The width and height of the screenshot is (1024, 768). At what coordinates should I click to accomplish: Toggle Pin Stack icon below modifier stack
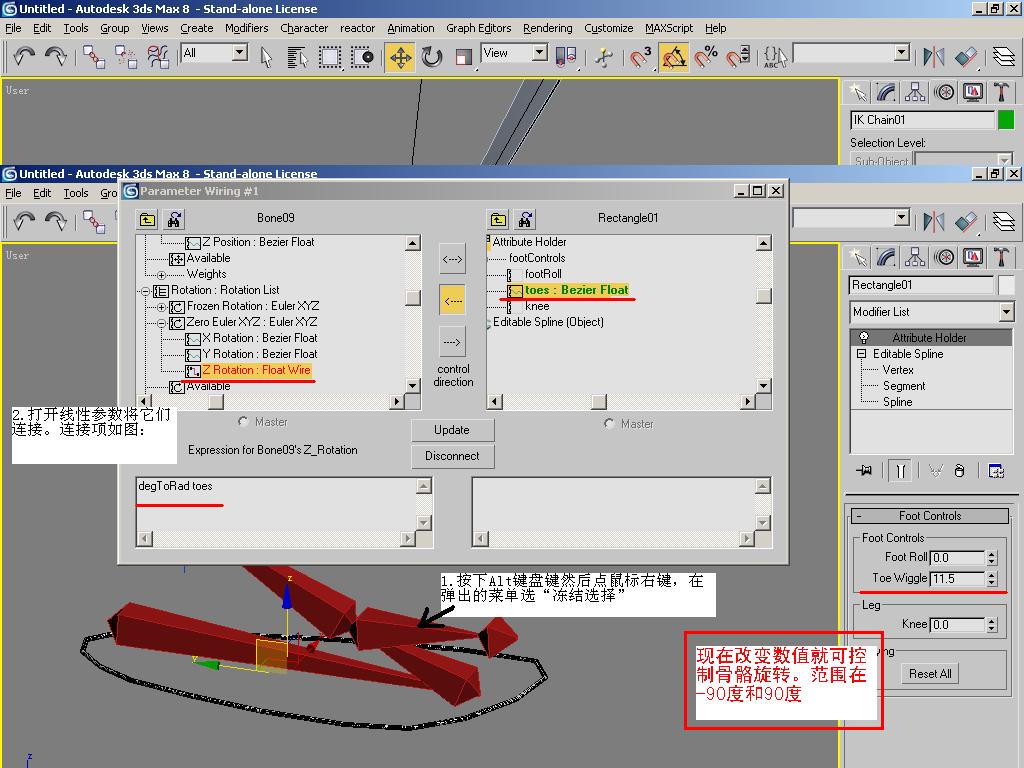[864, 470]
